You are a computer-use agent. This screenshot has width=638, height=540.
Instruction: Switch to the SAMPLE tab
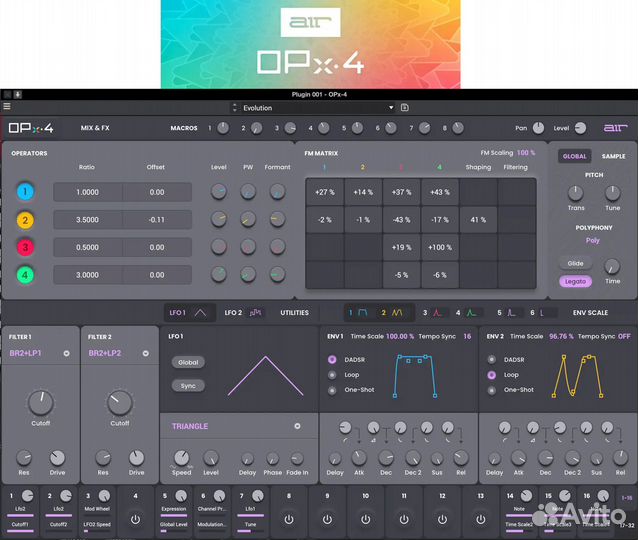[614, 156]
